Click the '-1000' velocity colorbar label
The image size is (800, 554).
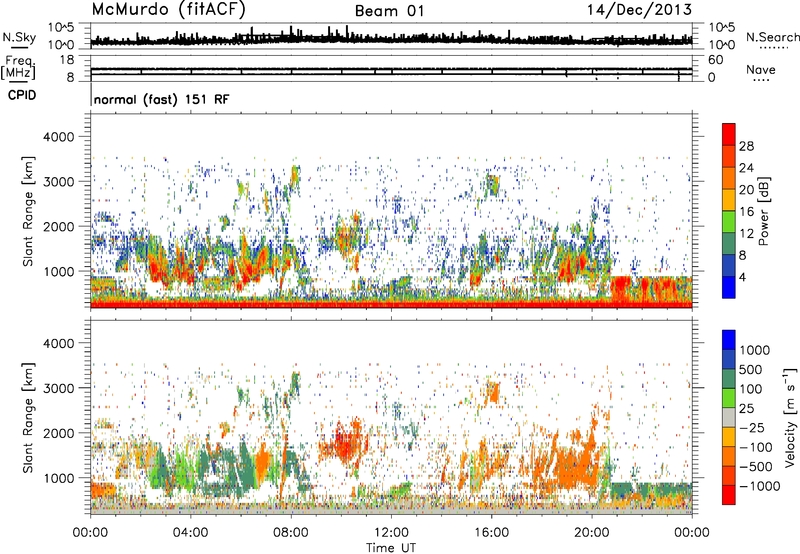tap(760, 486)
